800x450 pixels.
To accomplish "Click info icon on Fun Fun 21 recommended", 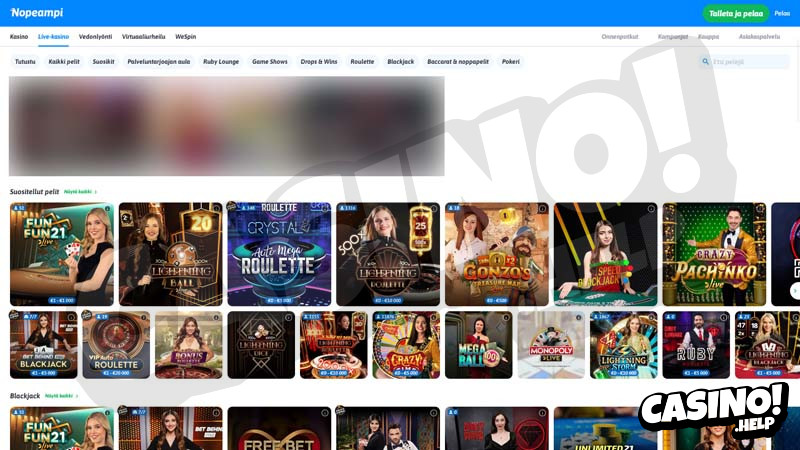I will [108, 209].
